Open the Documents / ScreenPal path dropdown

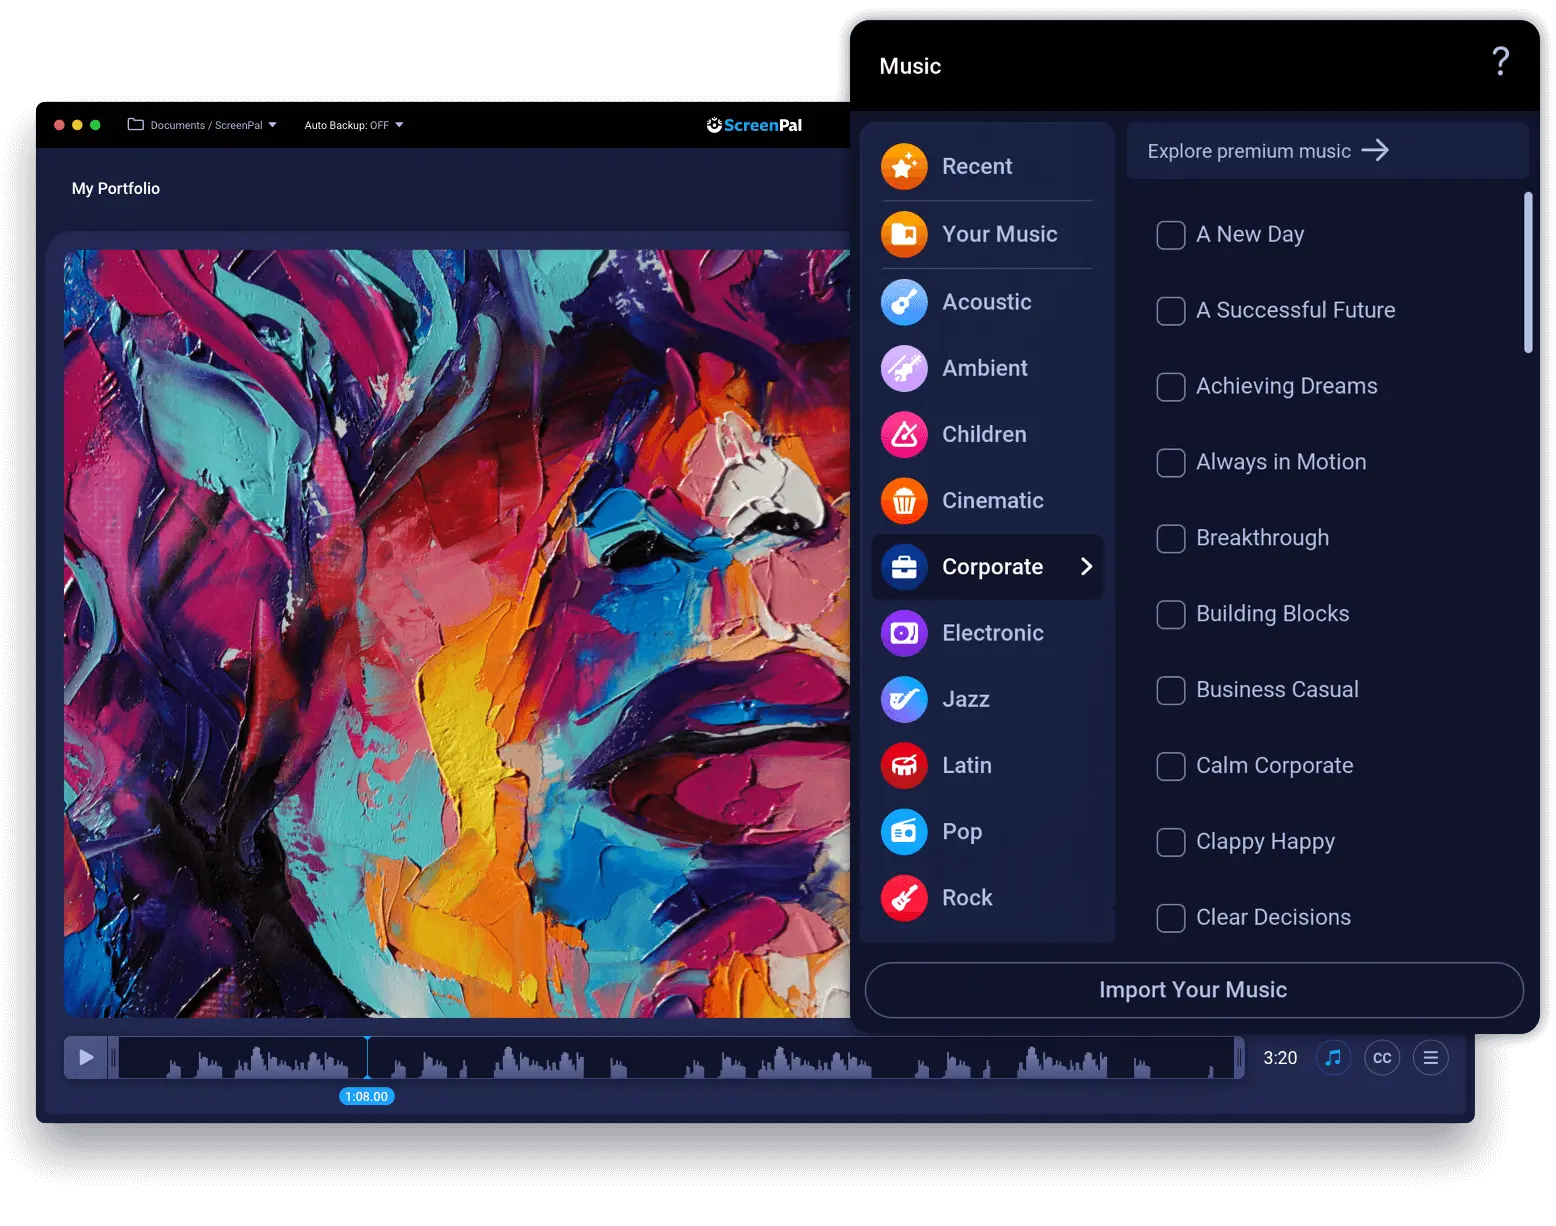(271, 125)
